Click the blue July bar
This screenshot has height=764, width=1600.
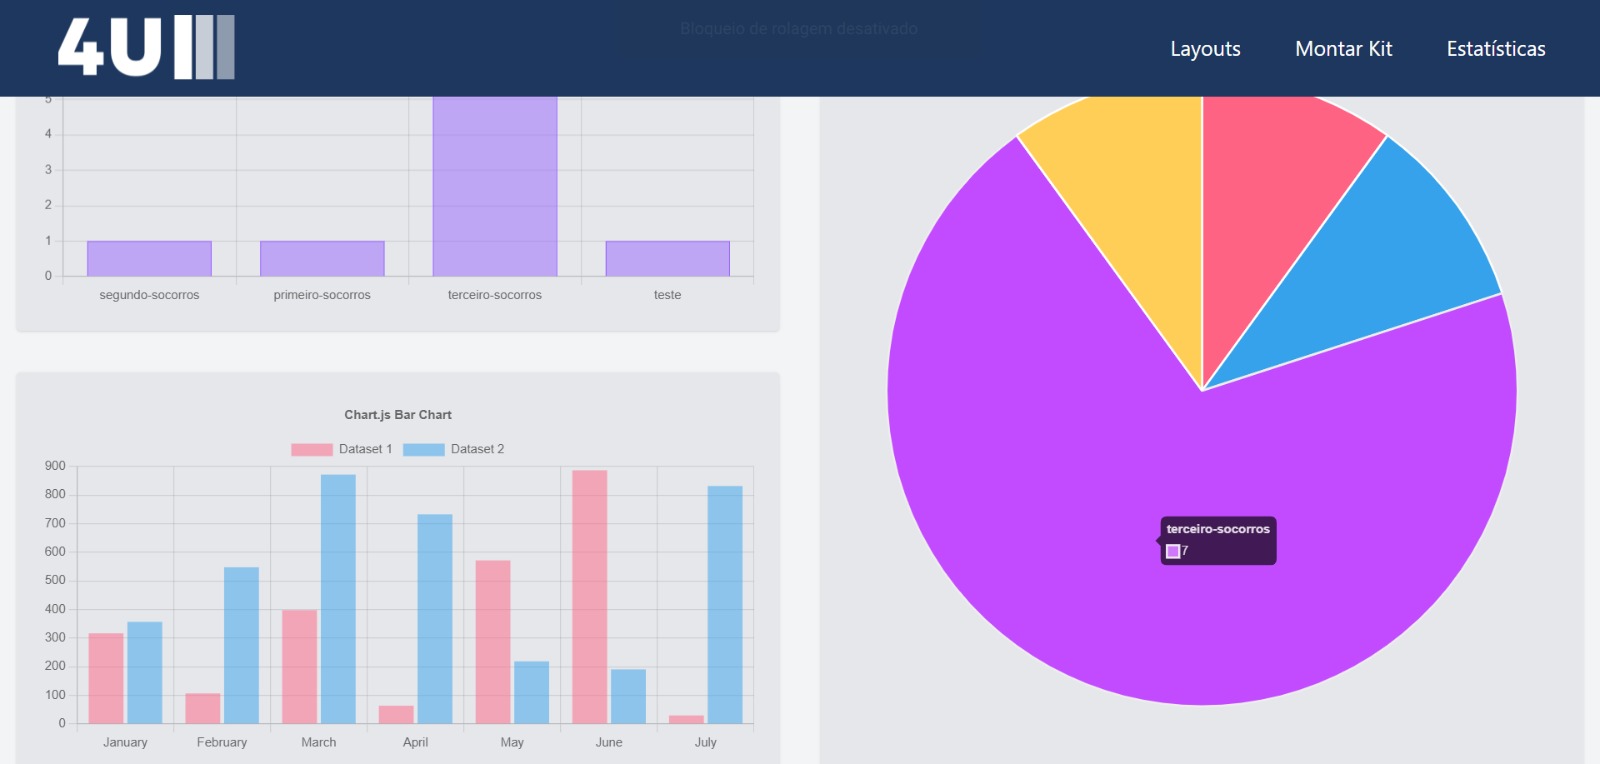725,605
